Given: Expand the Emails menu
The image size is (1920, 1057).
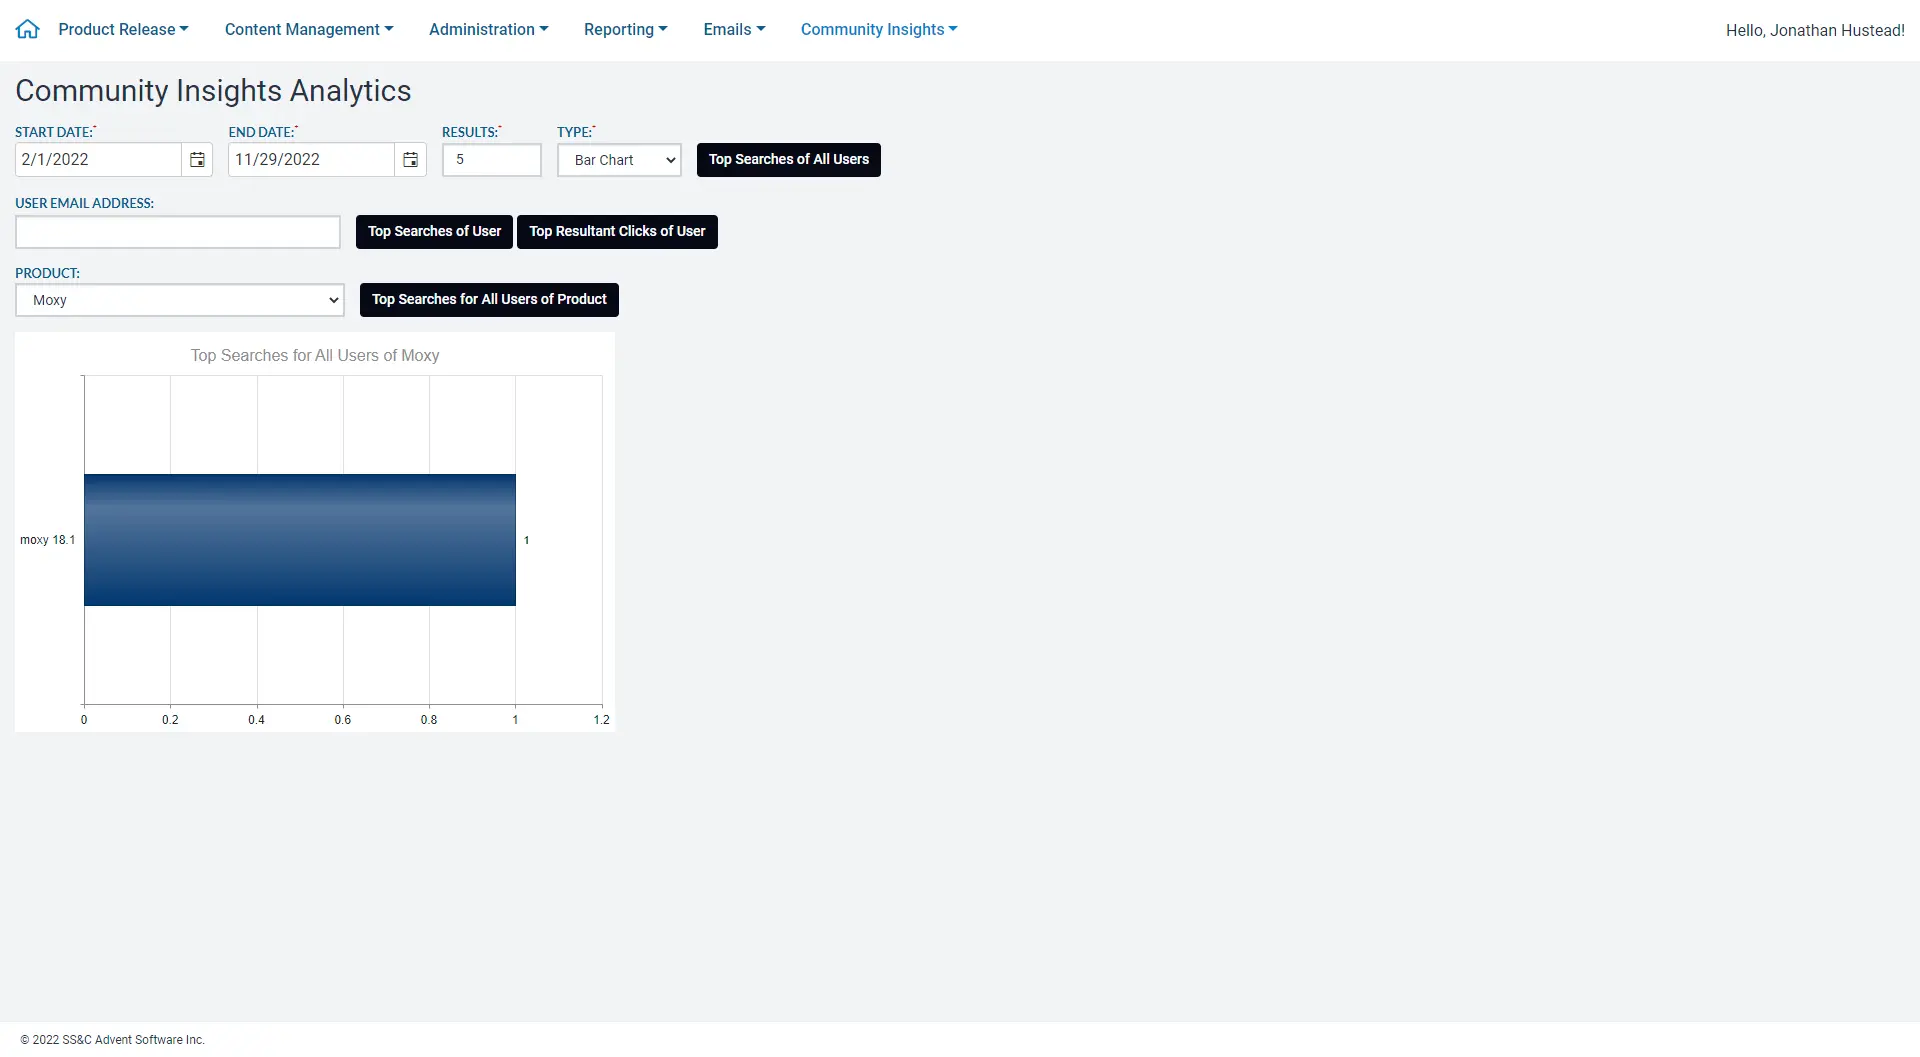Looking at the screenshot, I should click(x=734, y=29).
